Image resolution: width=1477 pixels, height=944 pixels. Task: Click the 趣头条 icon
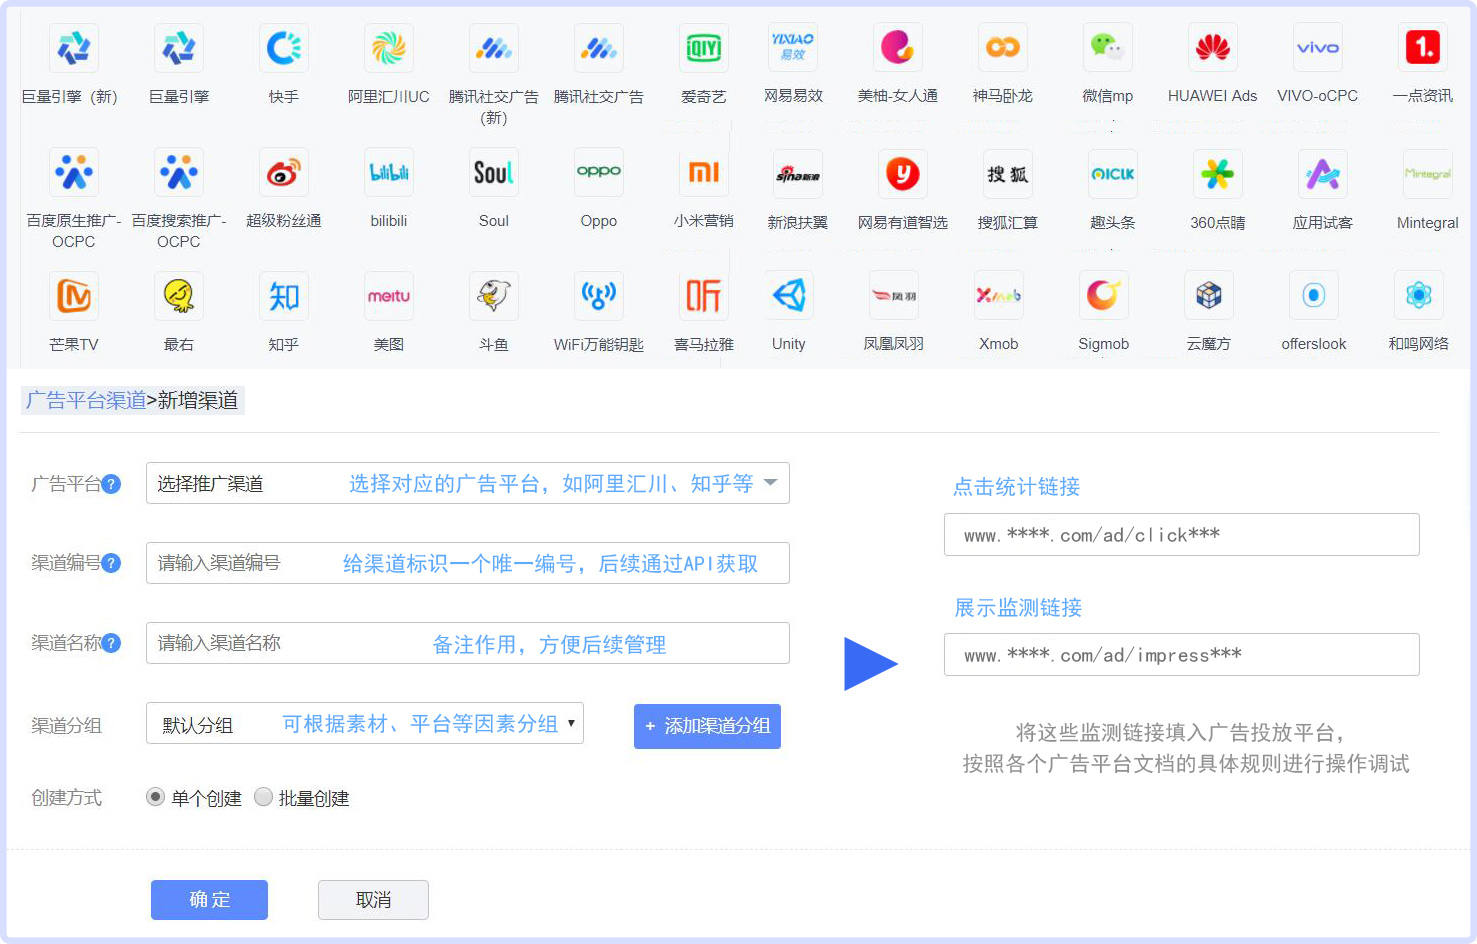pyautogui.click(x=1113, y=174)
